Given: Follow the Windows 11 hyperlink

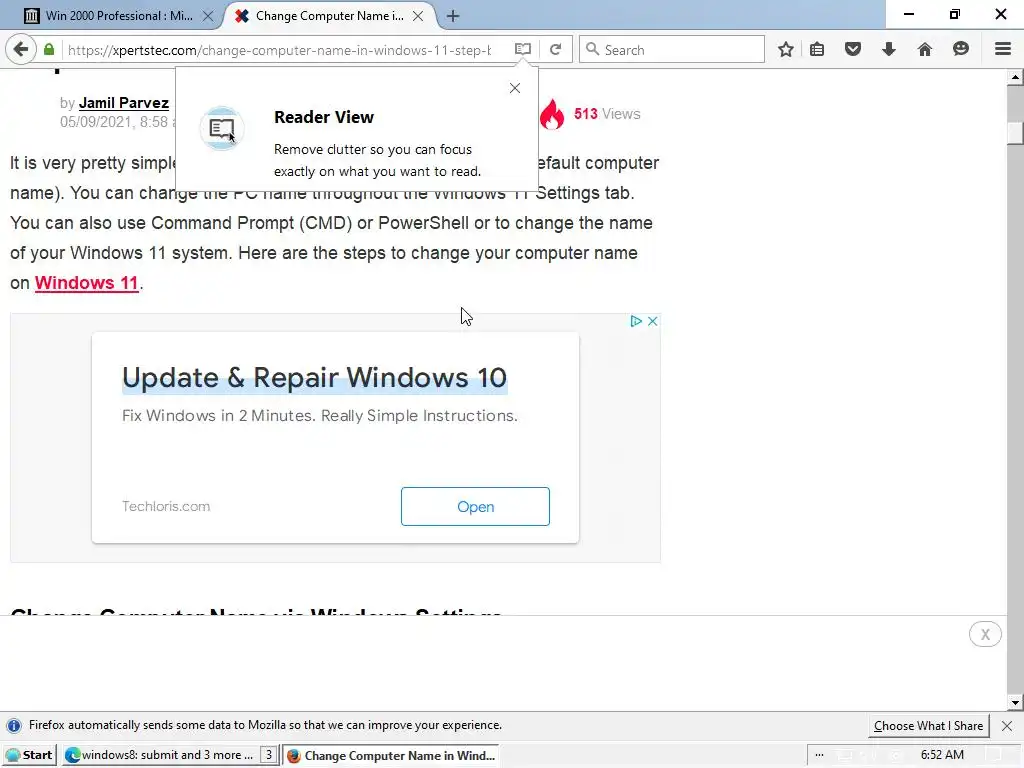Looking at the screenshot, I should click(x=86, y=283).
